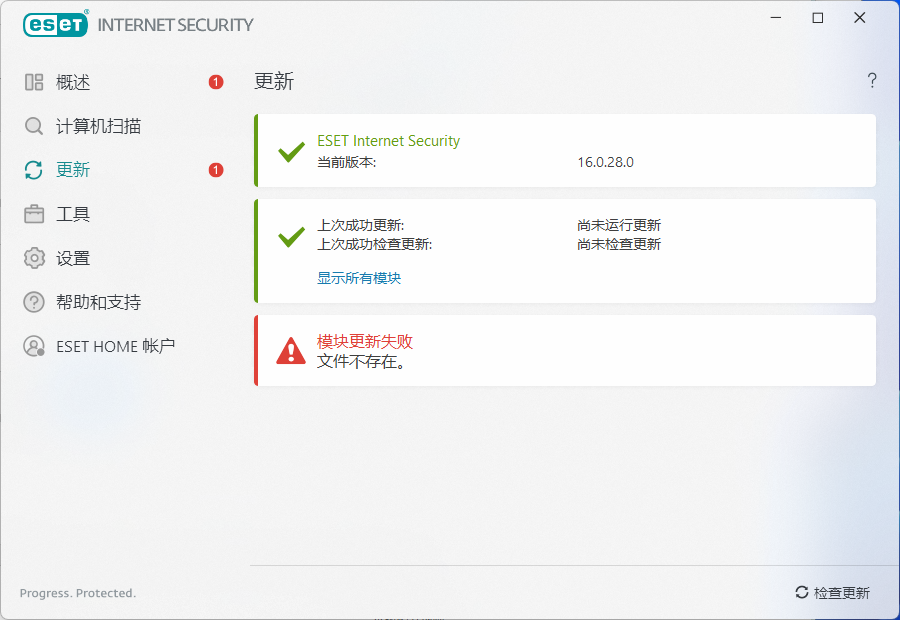Open the 概述 menu item
The image size is (900, 620).
[x=73, y=82]
